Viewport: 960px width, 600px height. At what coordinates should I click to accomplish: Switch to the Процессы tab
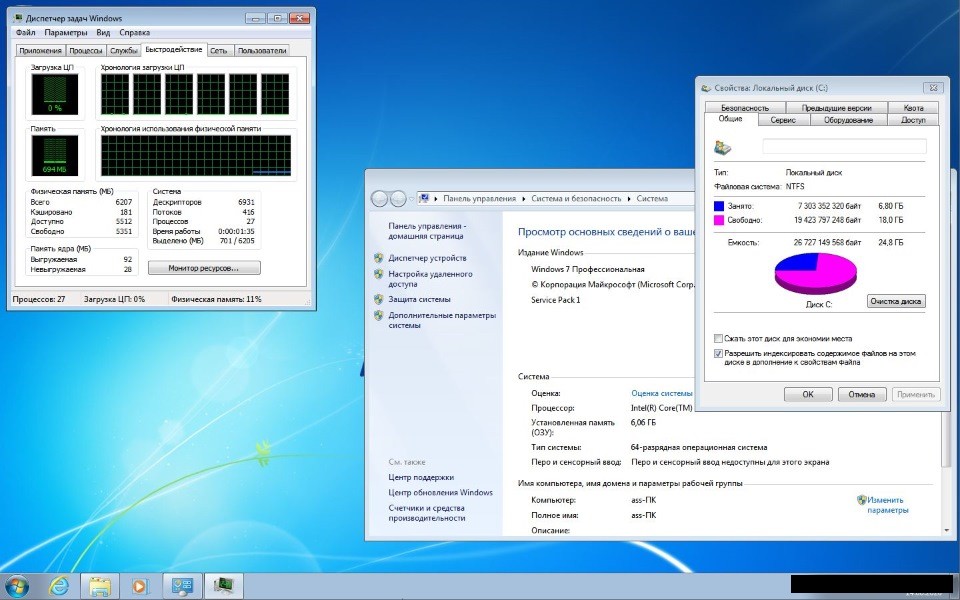click(x=86, y=51)
